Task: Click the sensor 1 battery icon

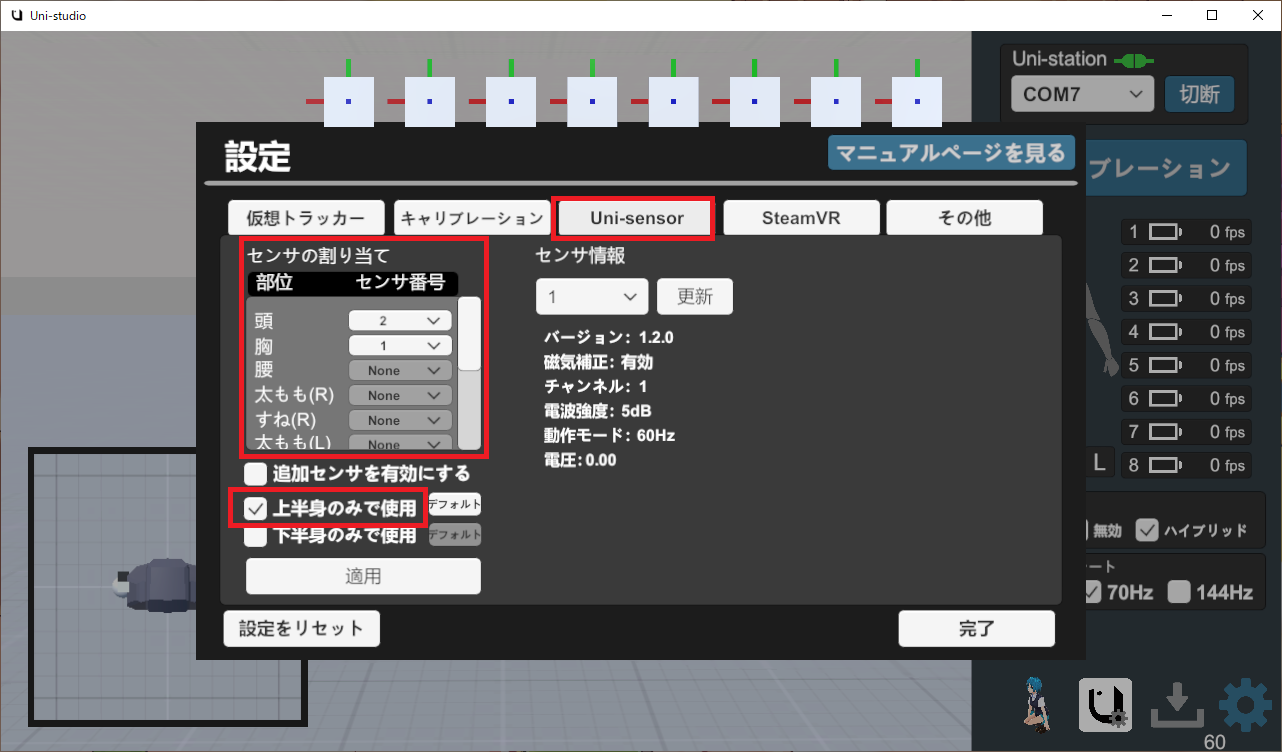Action: (x=1164, y=233)
